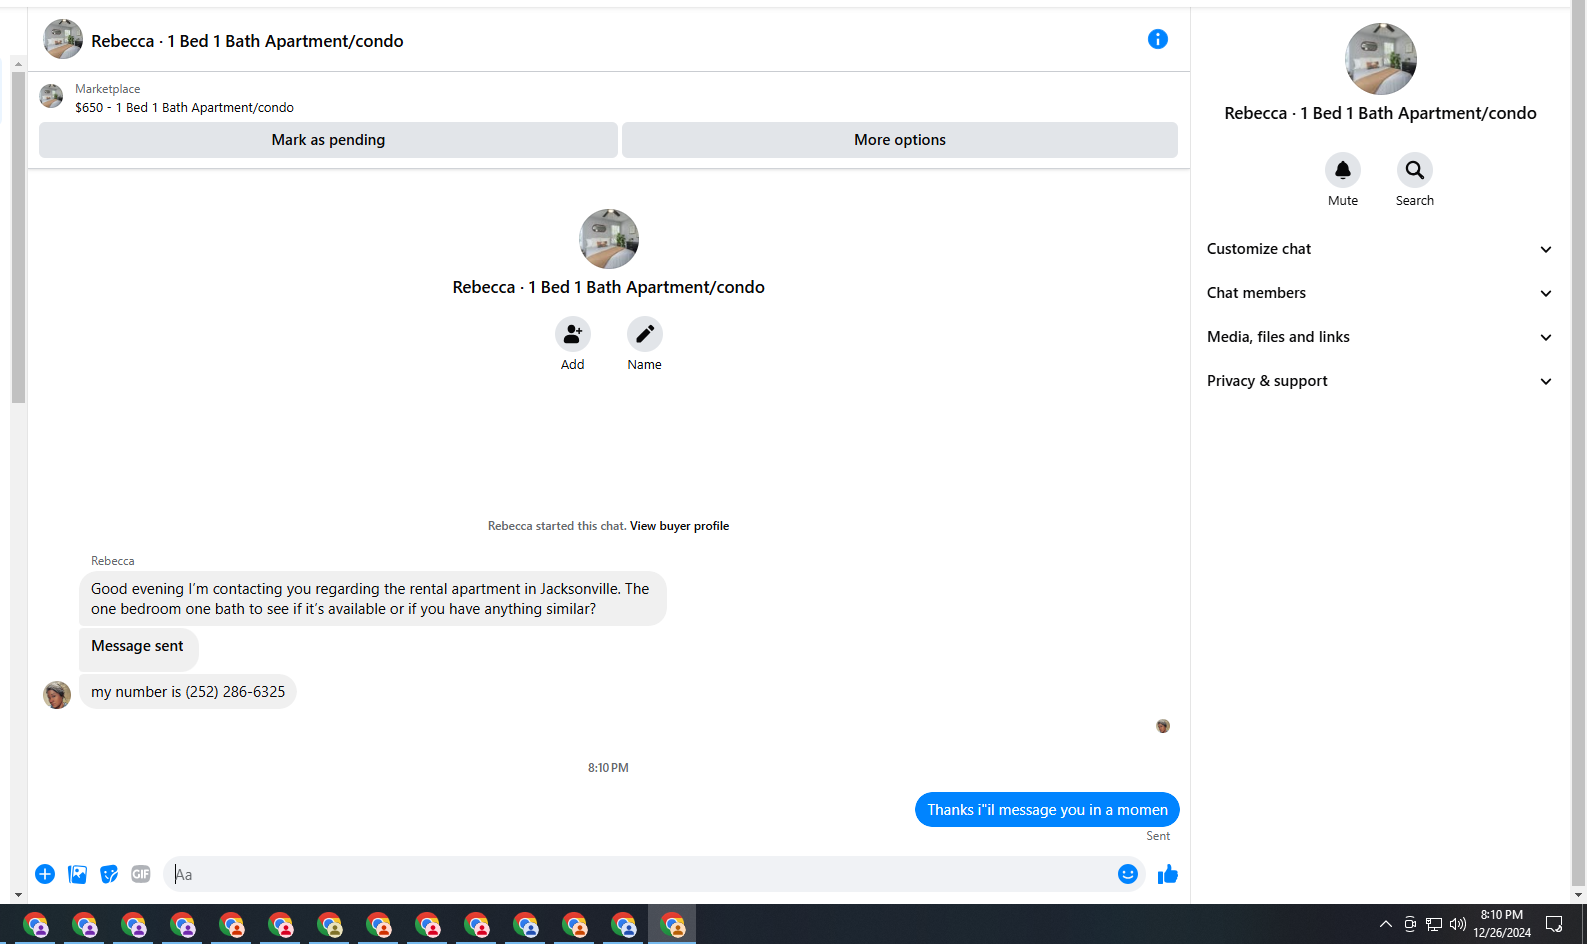
Task: Mark as pending button
Action: point(328,140)
